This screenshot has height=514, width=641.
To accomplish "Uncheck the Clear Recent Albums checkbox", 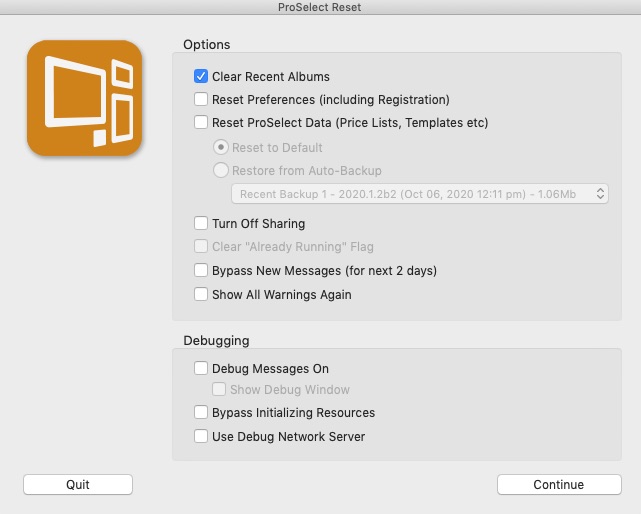I will (x=201, y=77).
